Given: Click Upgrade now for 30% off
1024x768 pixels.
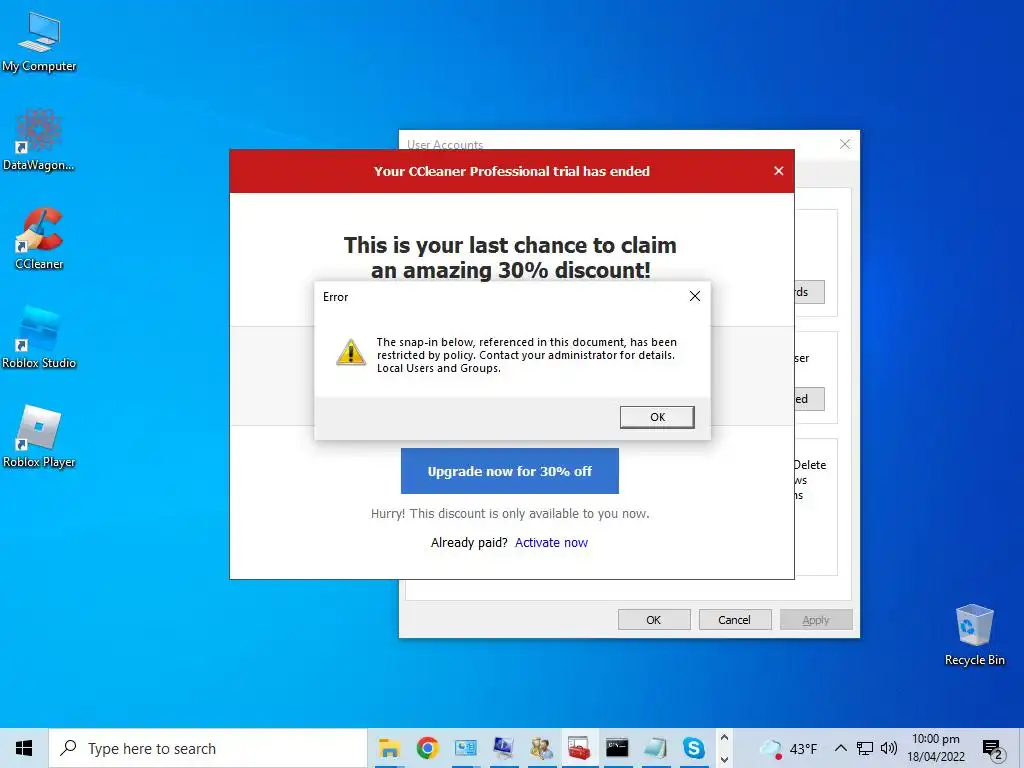Looking at the screenshot, I should 509,471.
